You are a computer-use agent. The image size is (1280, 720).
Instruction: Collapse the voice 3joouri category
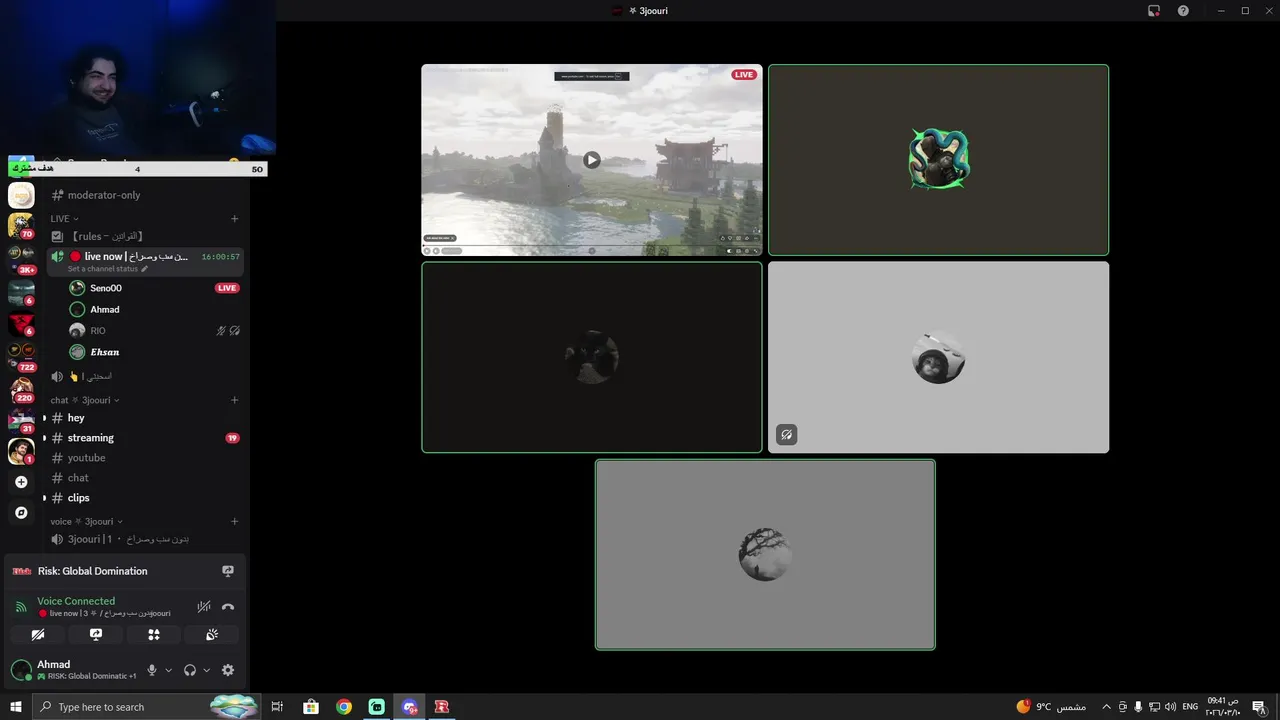coord(87,521)
